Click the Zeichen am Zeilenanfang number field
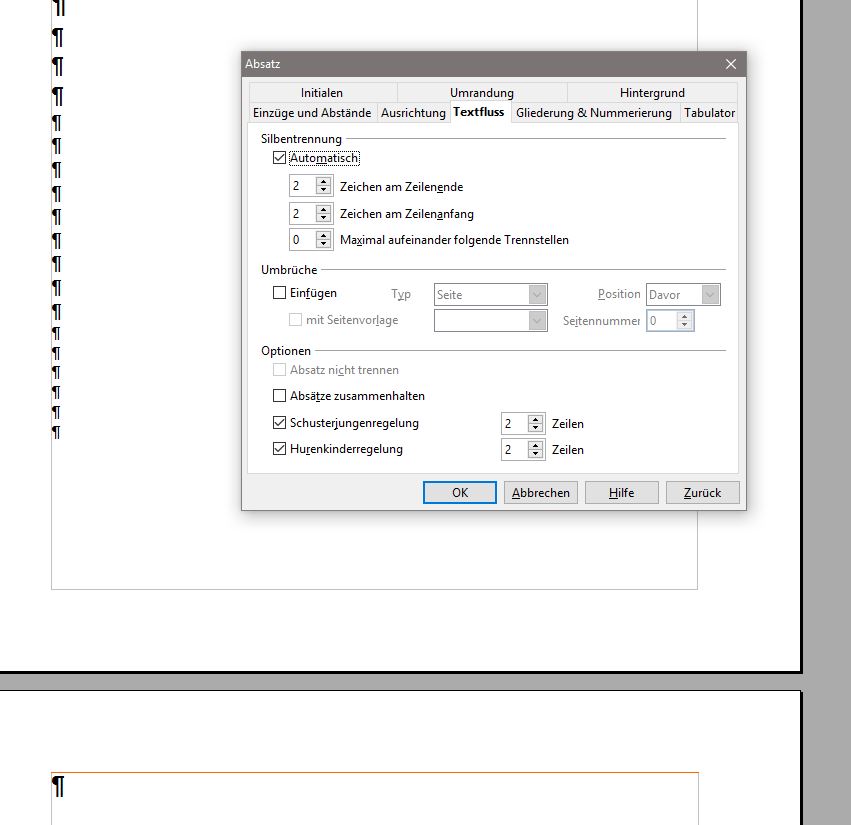851x825 pixels. point(303,213)
